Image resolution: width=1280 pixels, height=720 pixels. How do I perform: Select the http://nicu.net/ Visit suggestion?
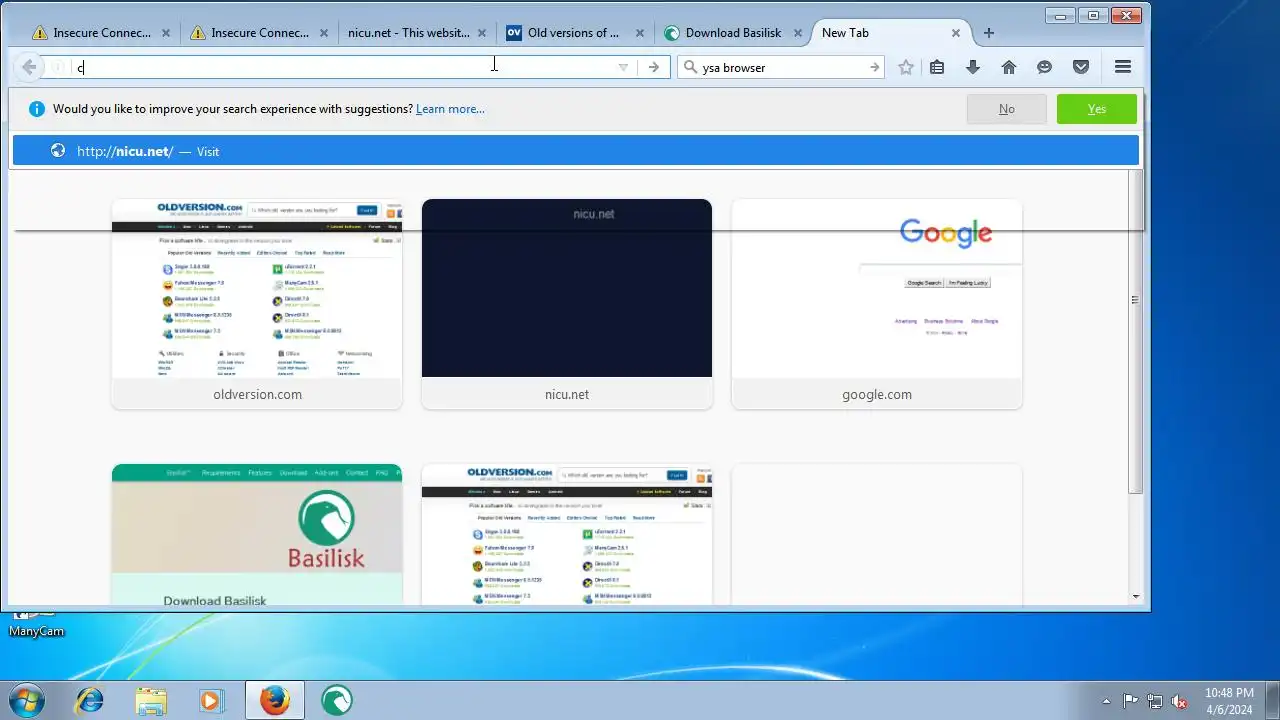click(x=576, y=151)
